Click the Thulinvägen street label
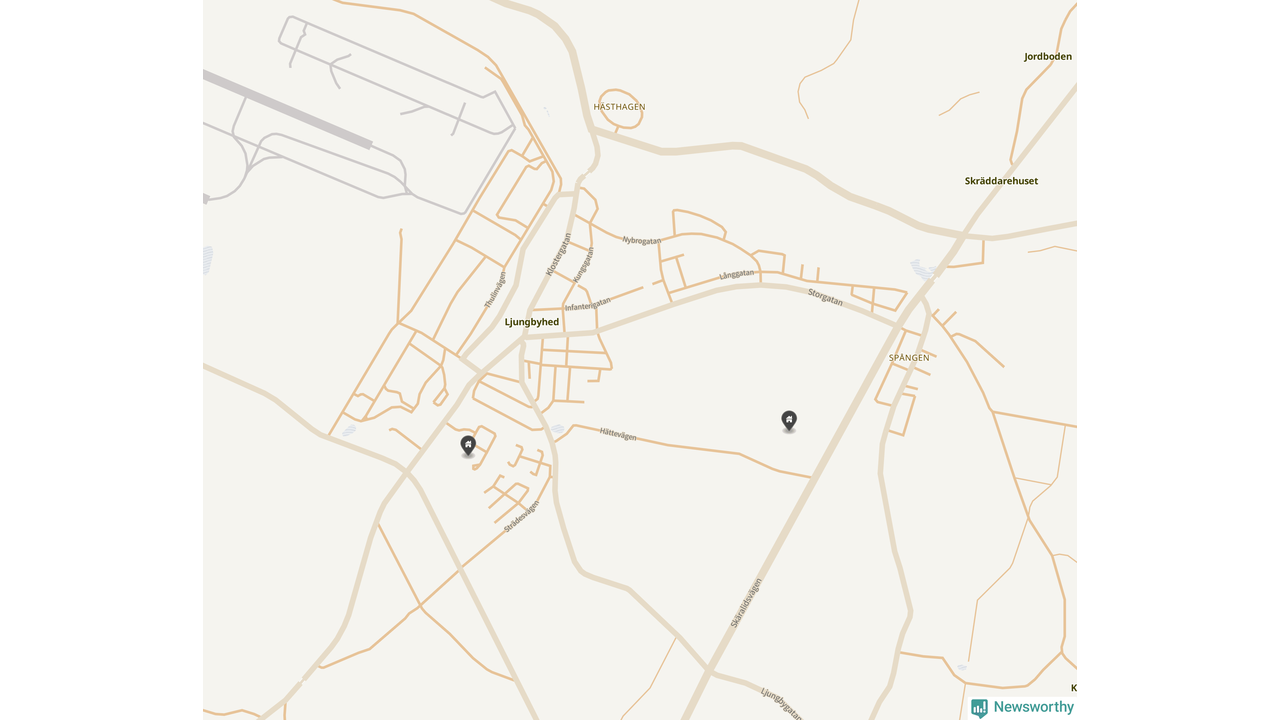 [495, 290]
